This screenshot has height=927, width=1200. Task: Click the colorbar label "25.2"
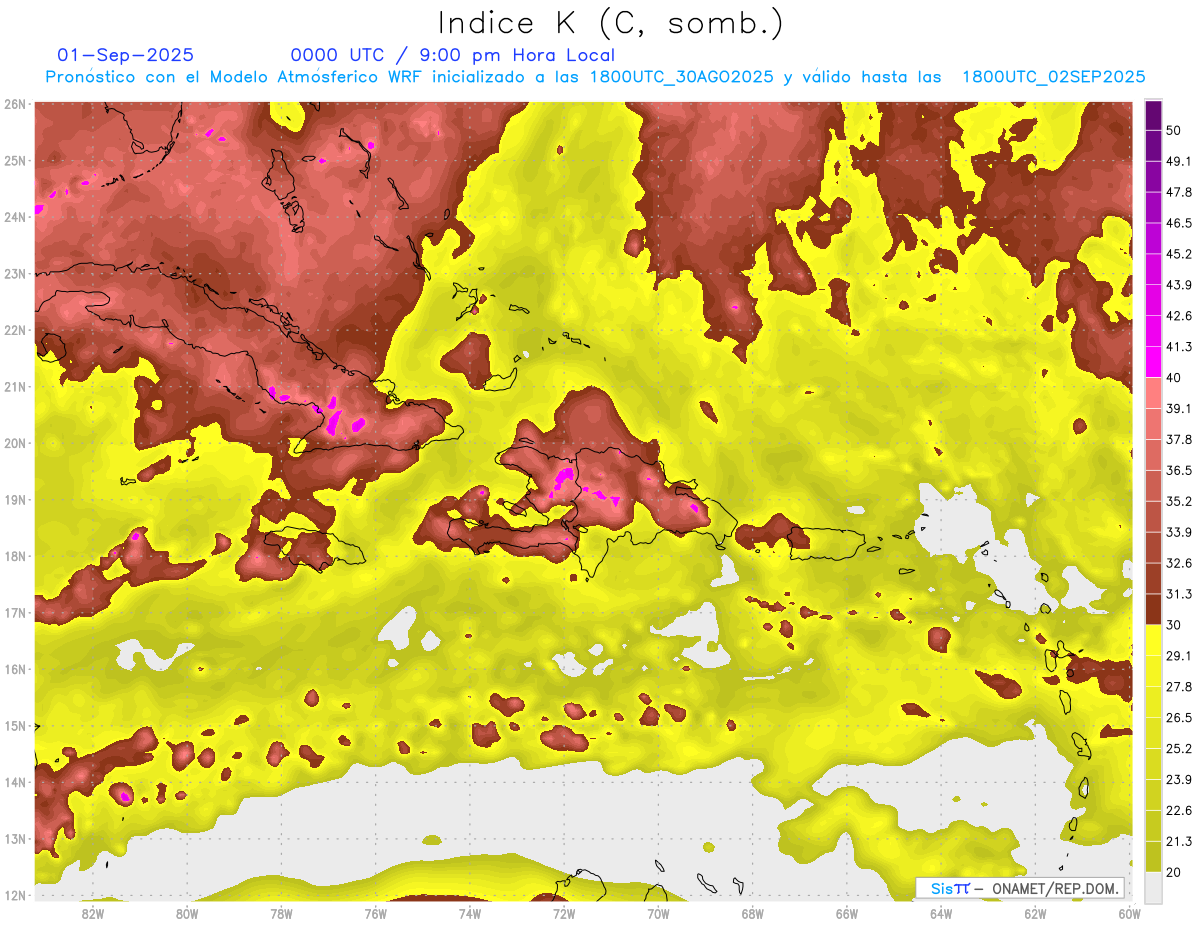point(1178,748)
